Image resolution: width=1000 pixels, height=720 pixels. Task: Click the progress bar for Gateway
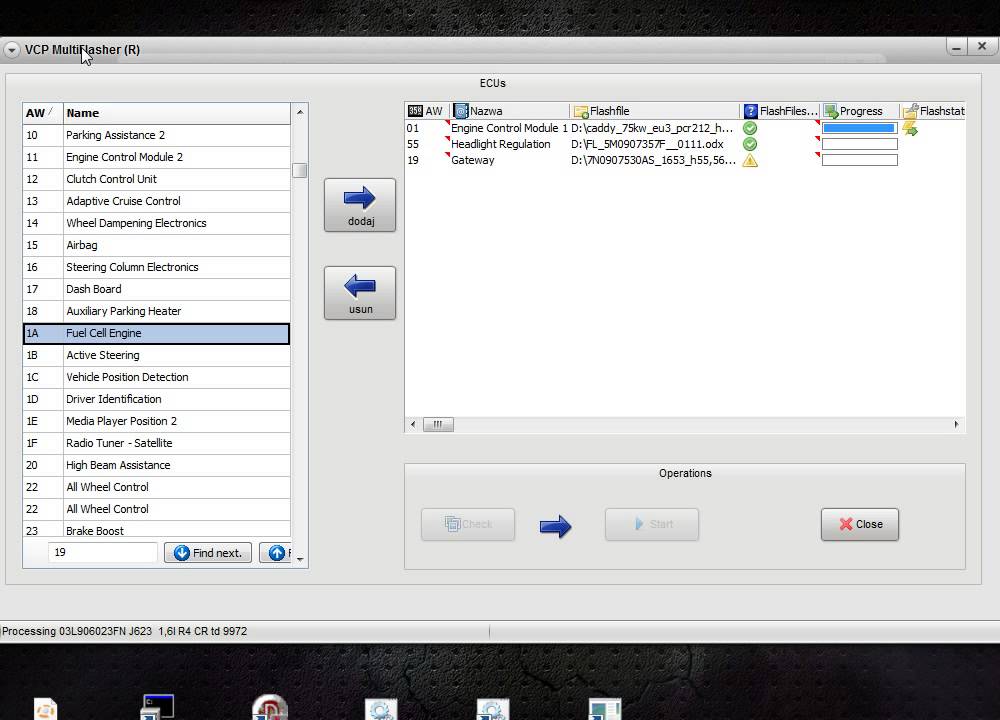[x=860, y=161]
